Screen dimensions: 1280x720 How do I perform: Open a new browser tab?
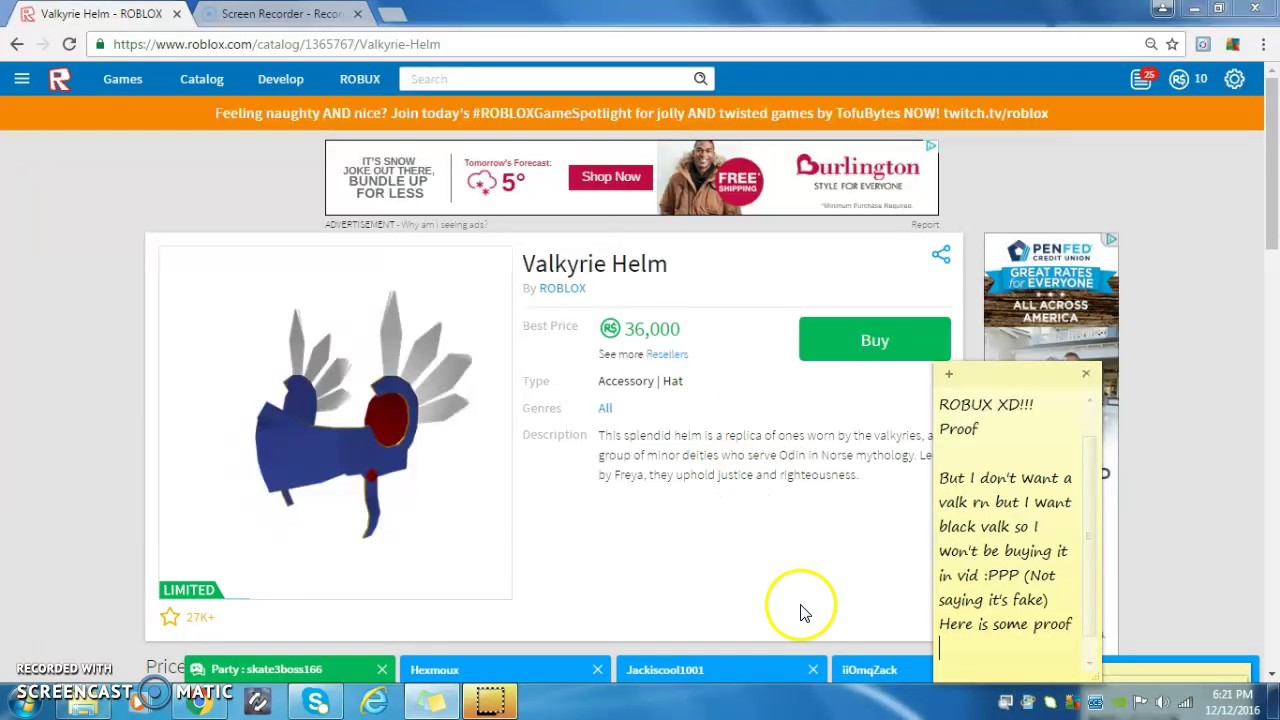(392, 14)
